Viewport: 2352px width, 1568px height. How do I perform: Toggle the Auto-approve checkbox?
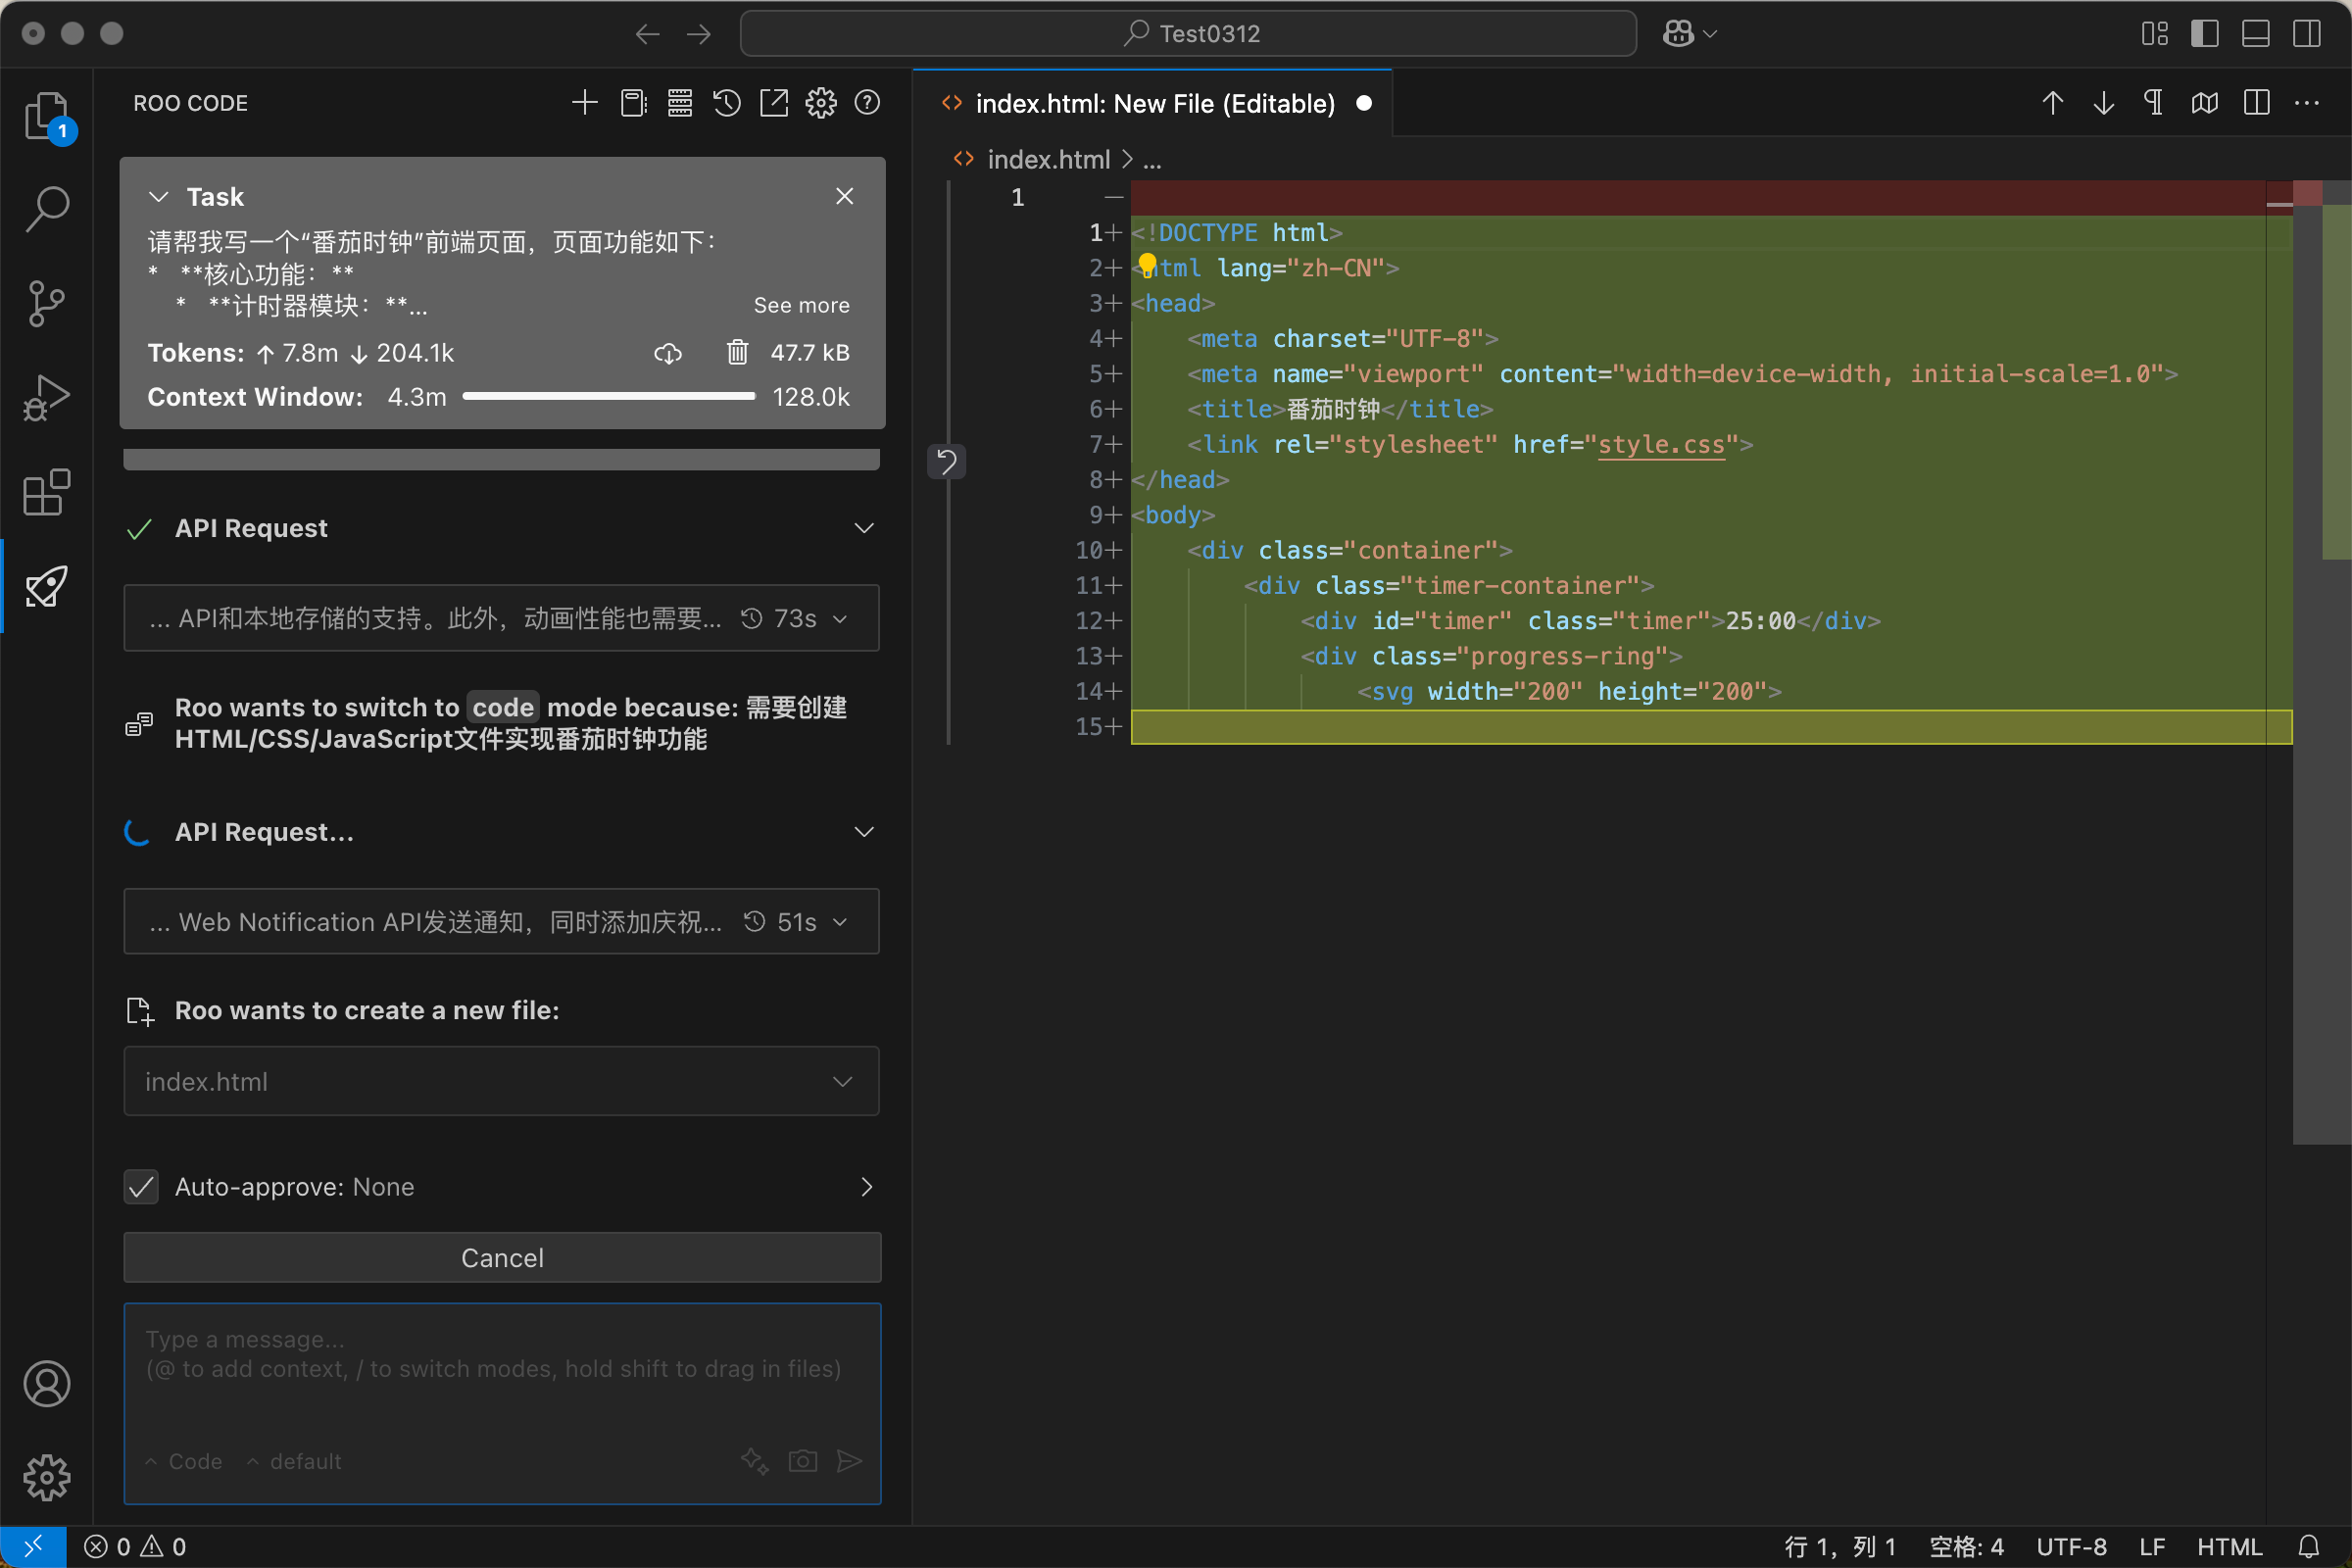coord(141,1187)
